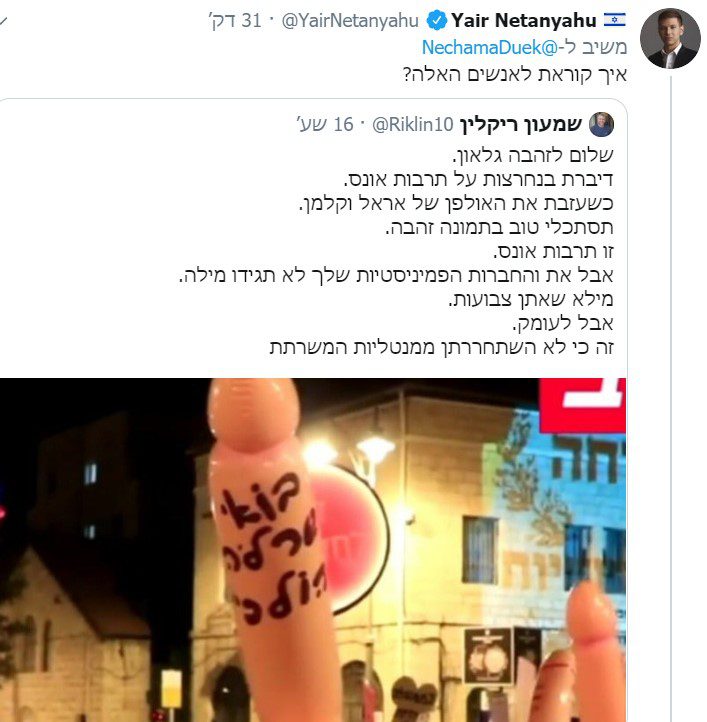Click the blue verified badge icon
The image size is (707, 722).
pos(436,21)
